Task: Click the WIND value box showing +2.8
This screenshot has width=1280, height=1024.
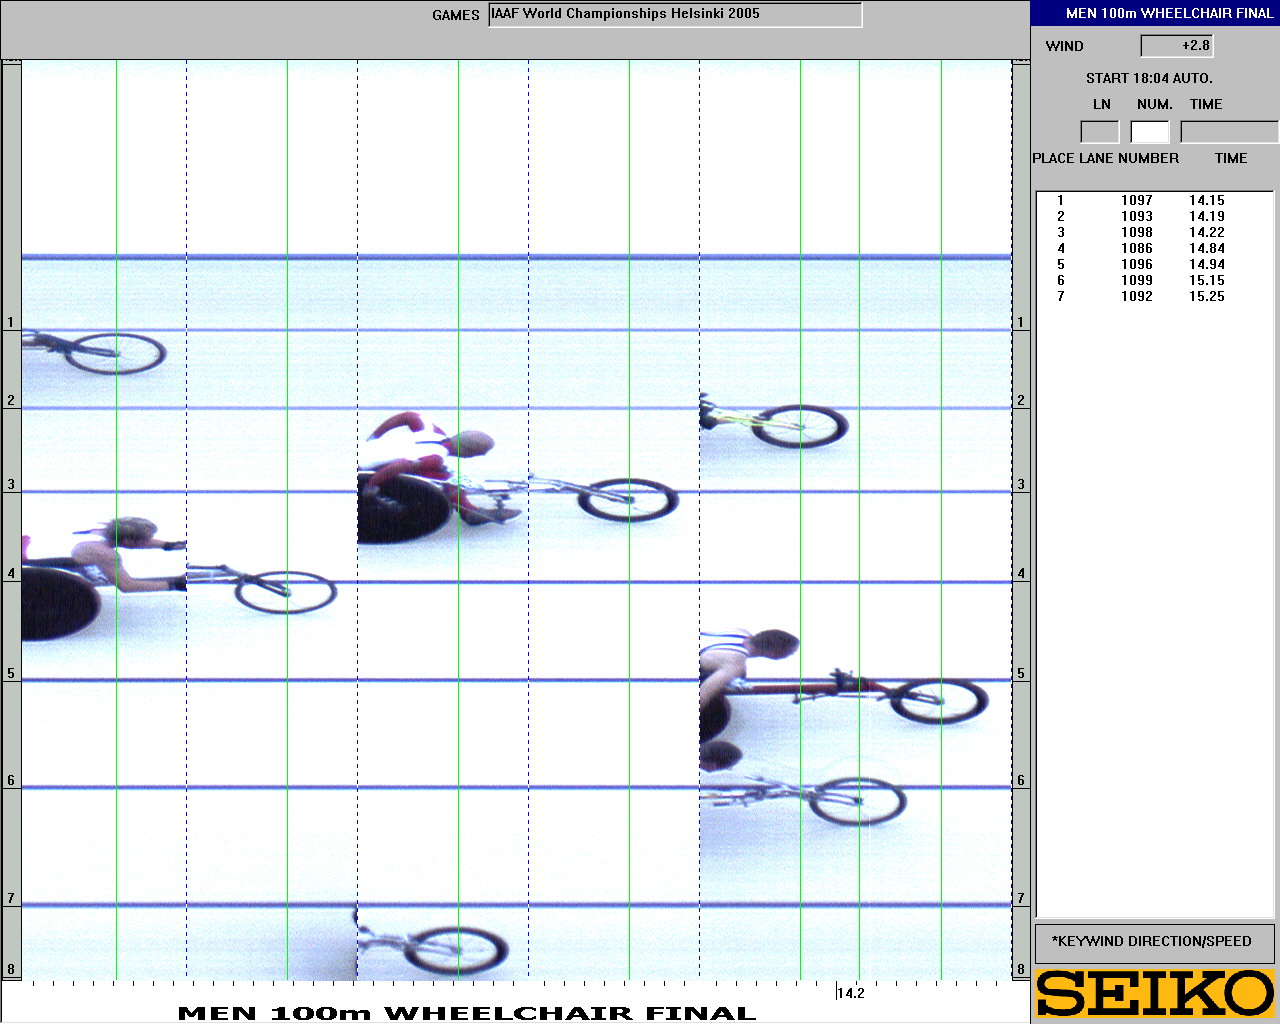Action: [x=1176, y=46]
